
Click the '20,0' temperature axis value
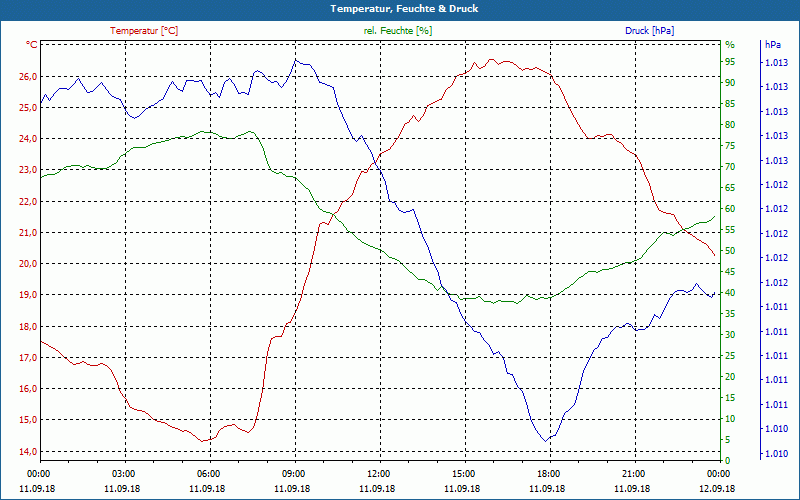pos(29,264)
